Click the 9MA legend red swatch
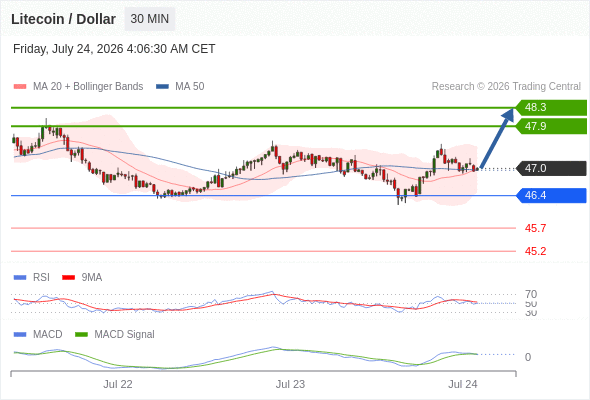 pos(68,278)
